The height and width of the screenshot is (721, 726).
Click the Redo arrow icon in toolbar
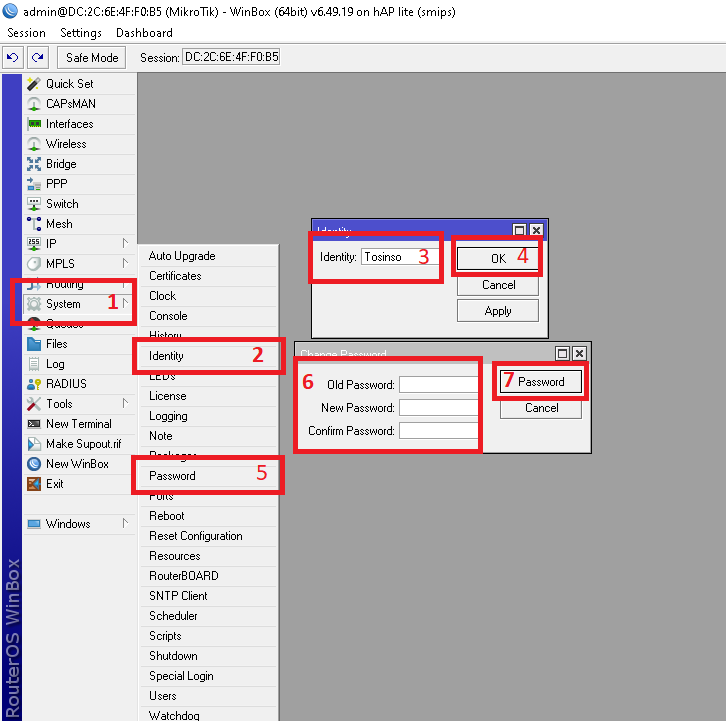point(37,58)
